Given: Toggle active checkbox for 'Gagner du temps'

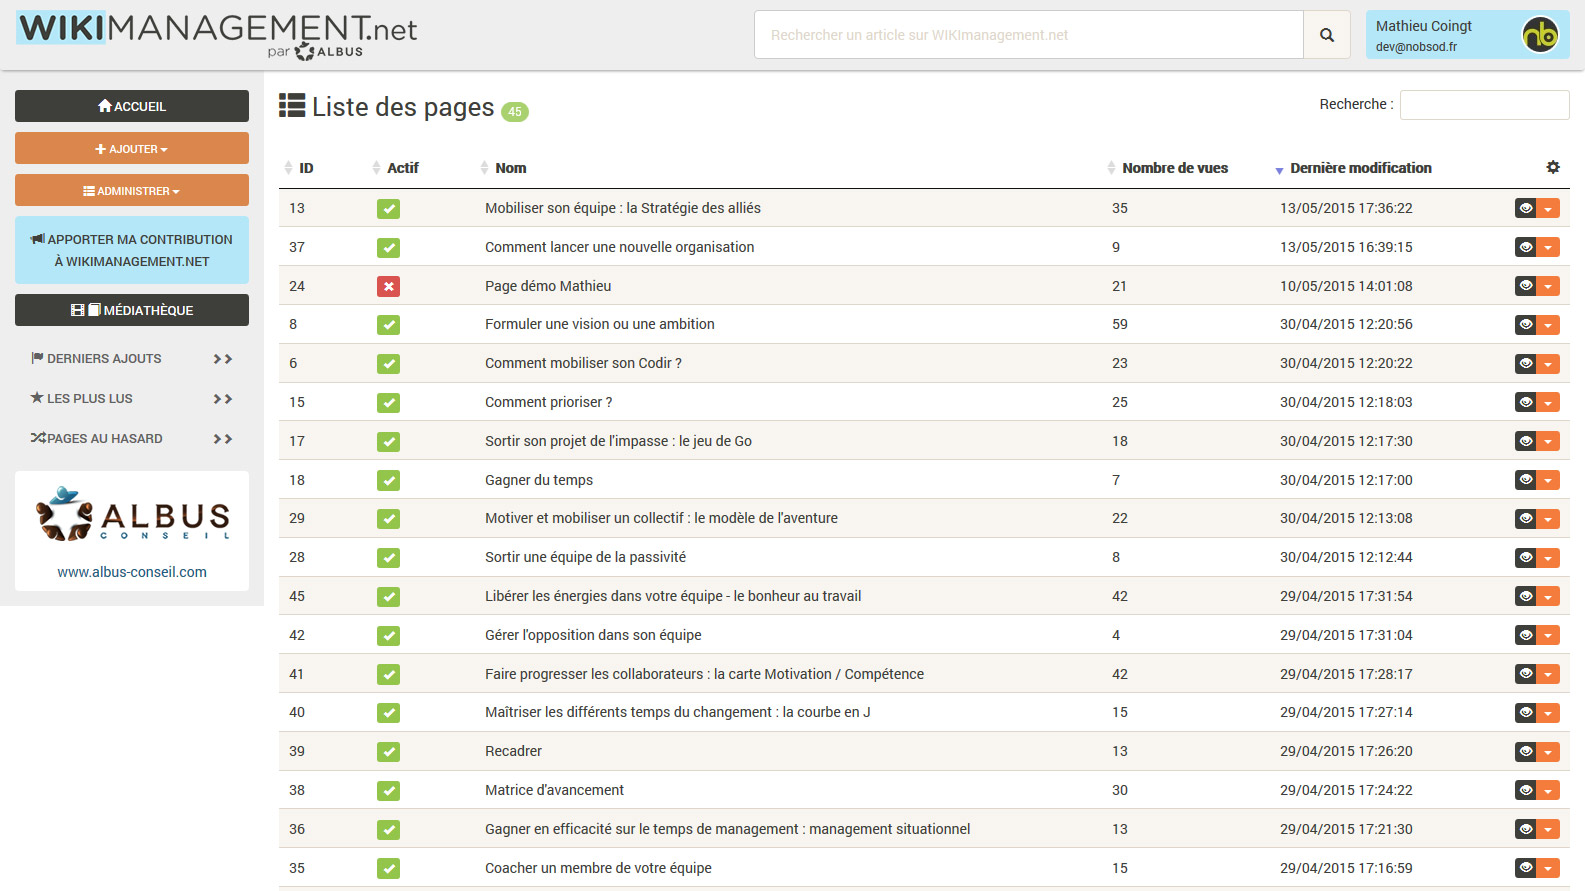Looking at the screenshot, I should pos(389,480).
